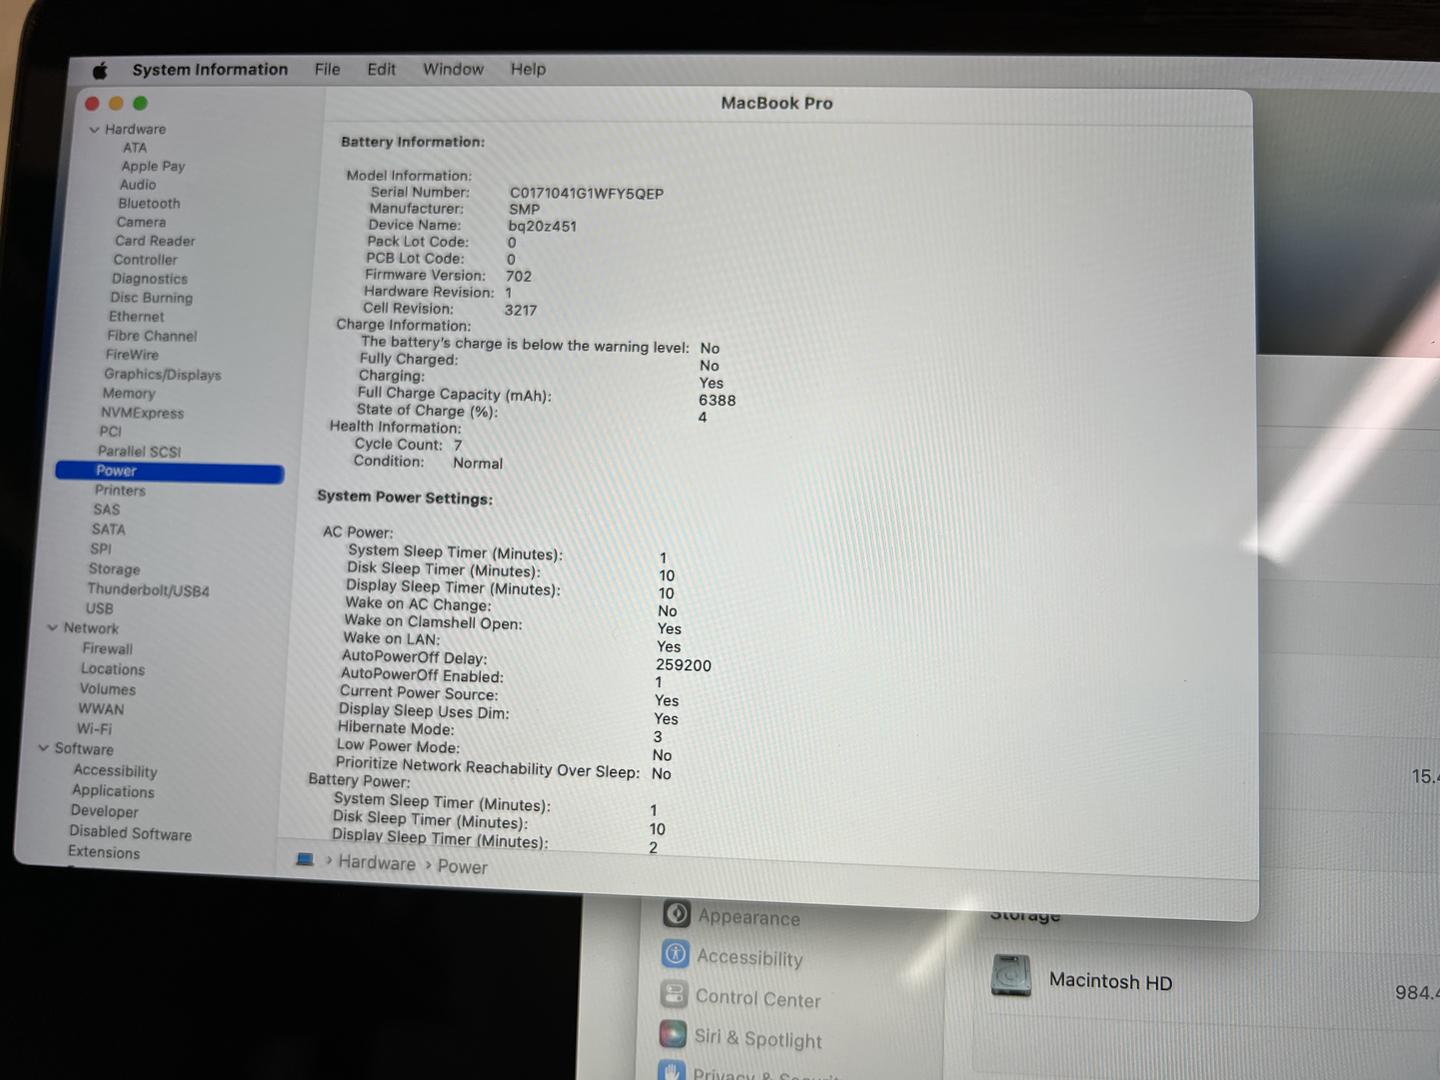Viewport: 1440px width, 1080px height.
Task: Select Controller in the sidebar
Action: tap(145, 260)
